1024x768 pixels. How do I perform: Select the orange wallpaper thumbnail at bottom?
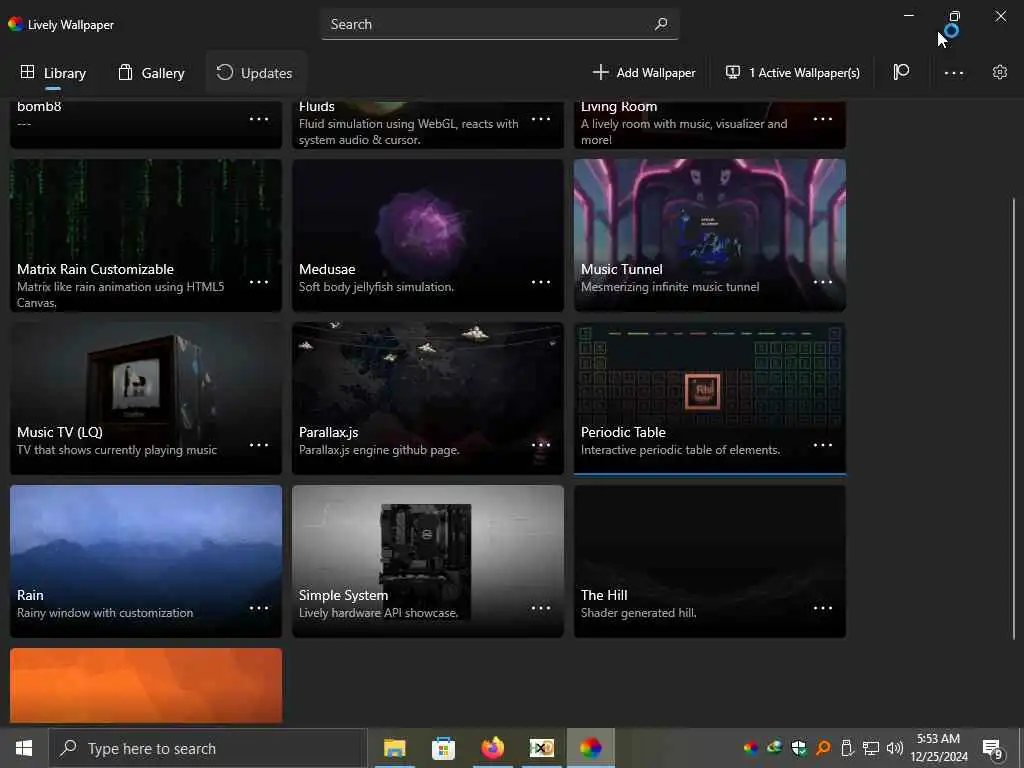(146, 686)
